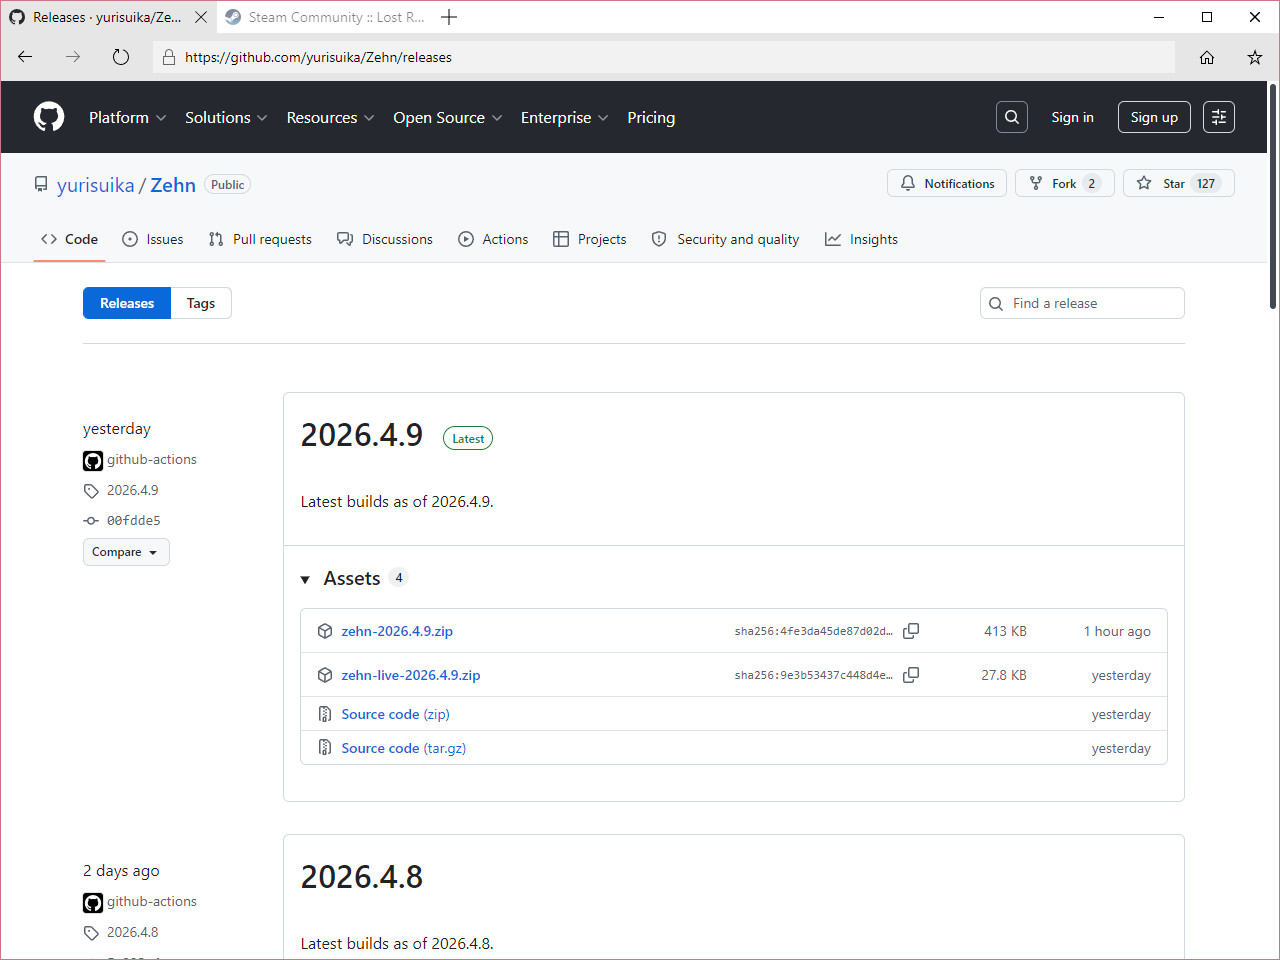The width and height of the screenshot is (1280, 960).
Task: Open the Discussions tab
Action: pos(385,239)
